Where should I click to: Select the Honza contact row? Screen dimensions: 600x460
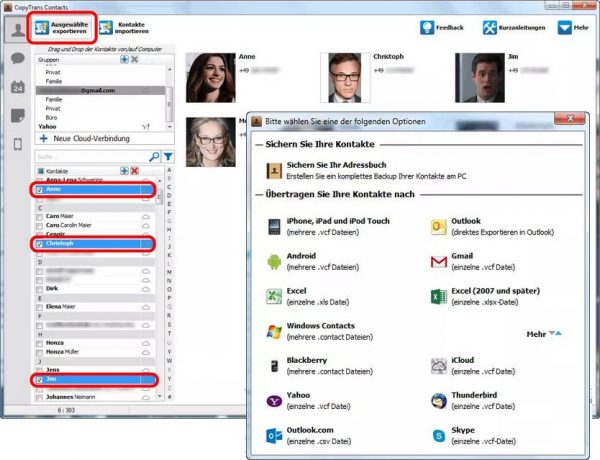coord(96,343)
